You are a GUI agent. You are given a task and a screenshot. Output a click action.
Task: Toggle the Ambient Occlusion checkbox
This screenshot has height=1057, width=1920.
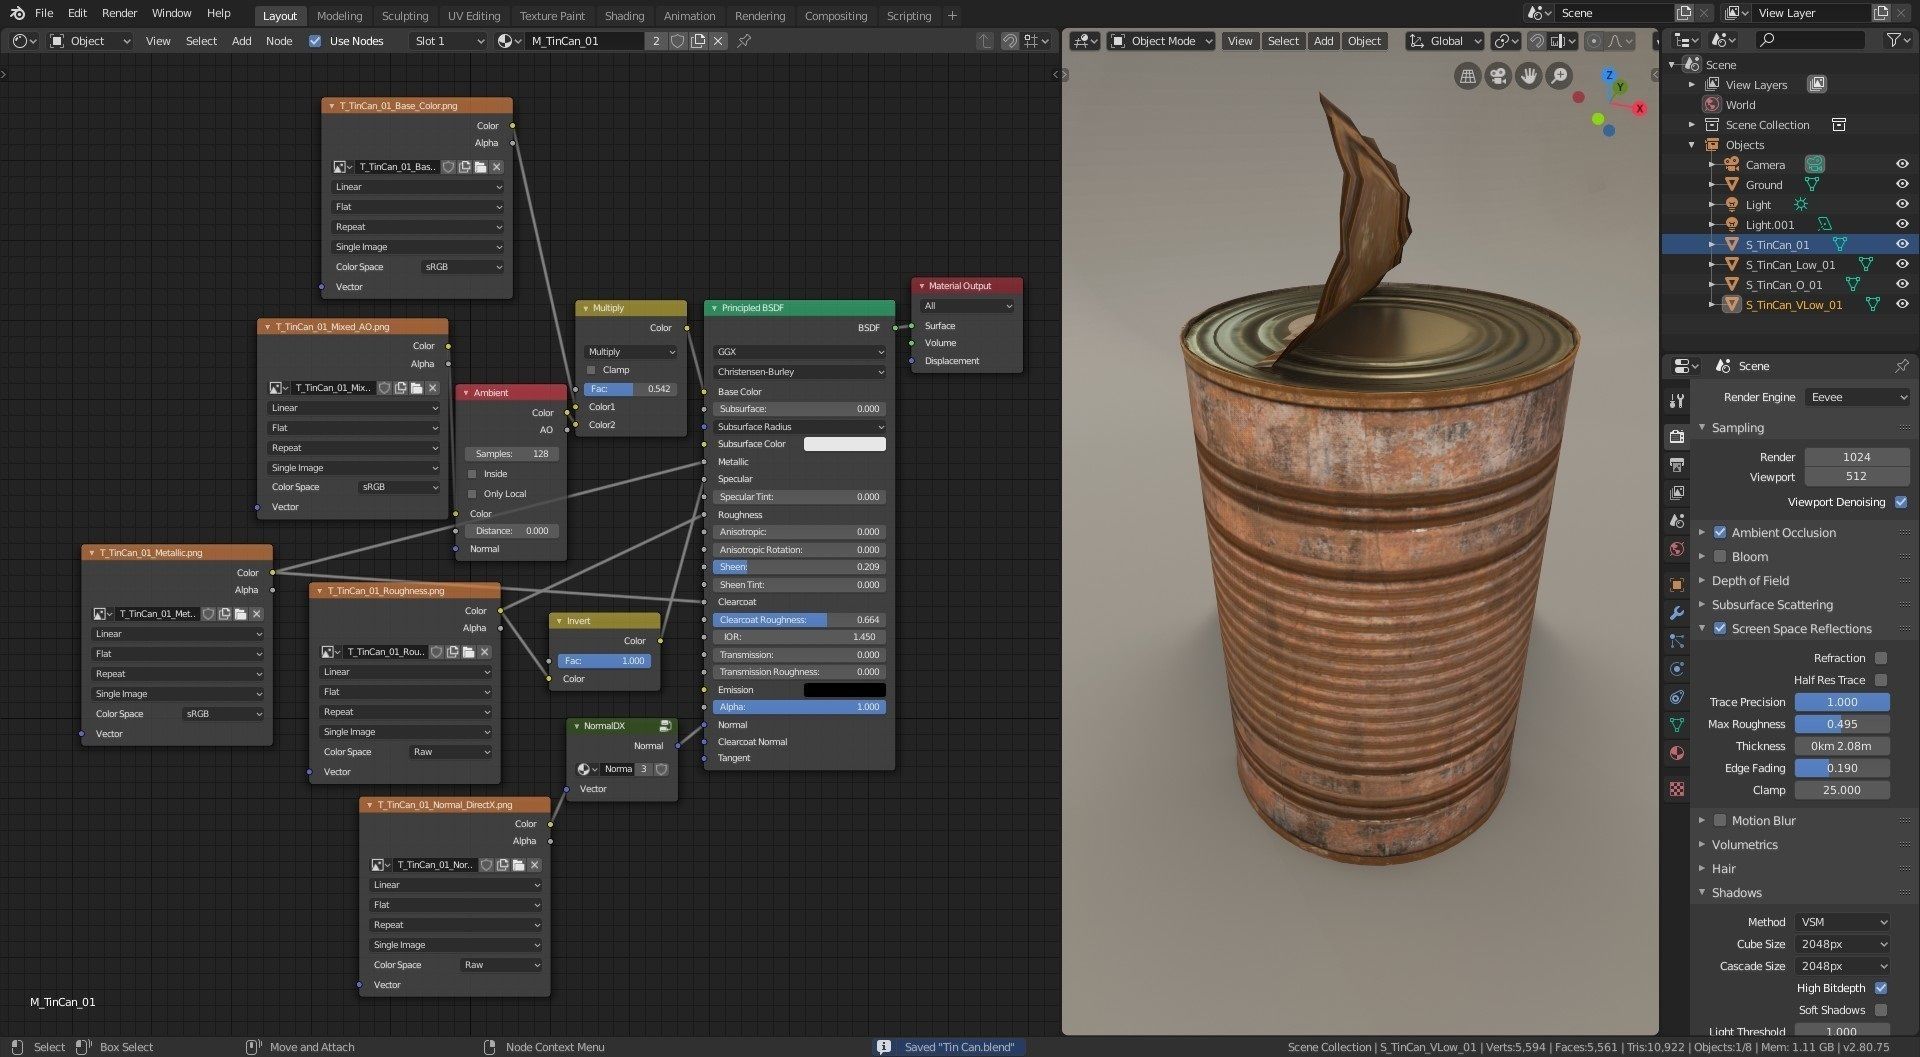point(1720,533)
